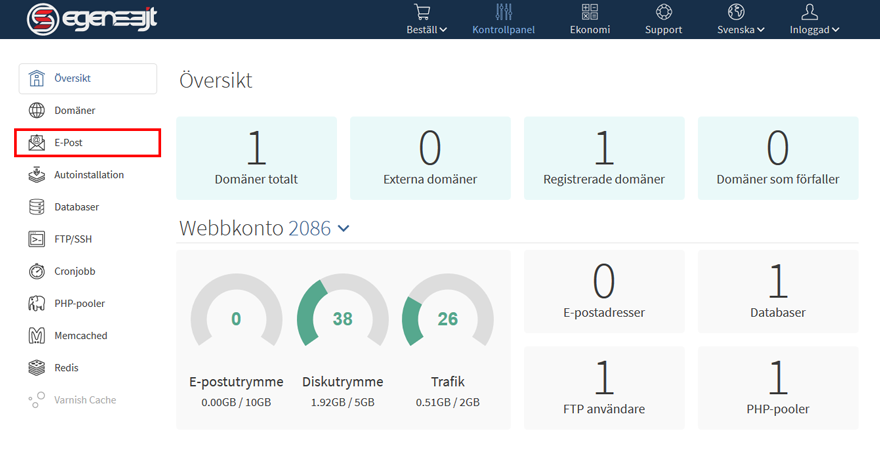Click the Kontrollpanel sliders icon
The height and width of the screenshot is (453, 880).
point(503,12)
